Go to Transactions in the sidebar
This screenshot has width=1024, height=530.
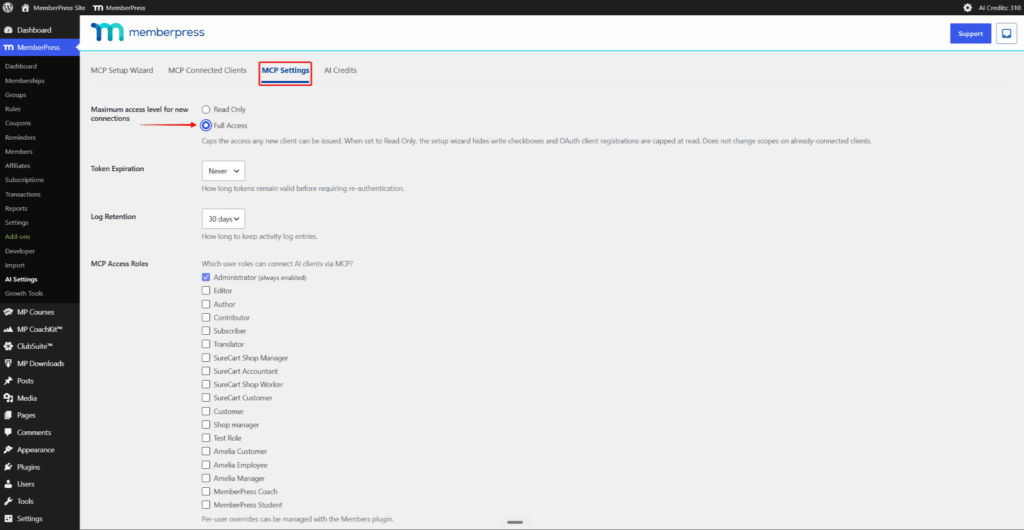23,195
